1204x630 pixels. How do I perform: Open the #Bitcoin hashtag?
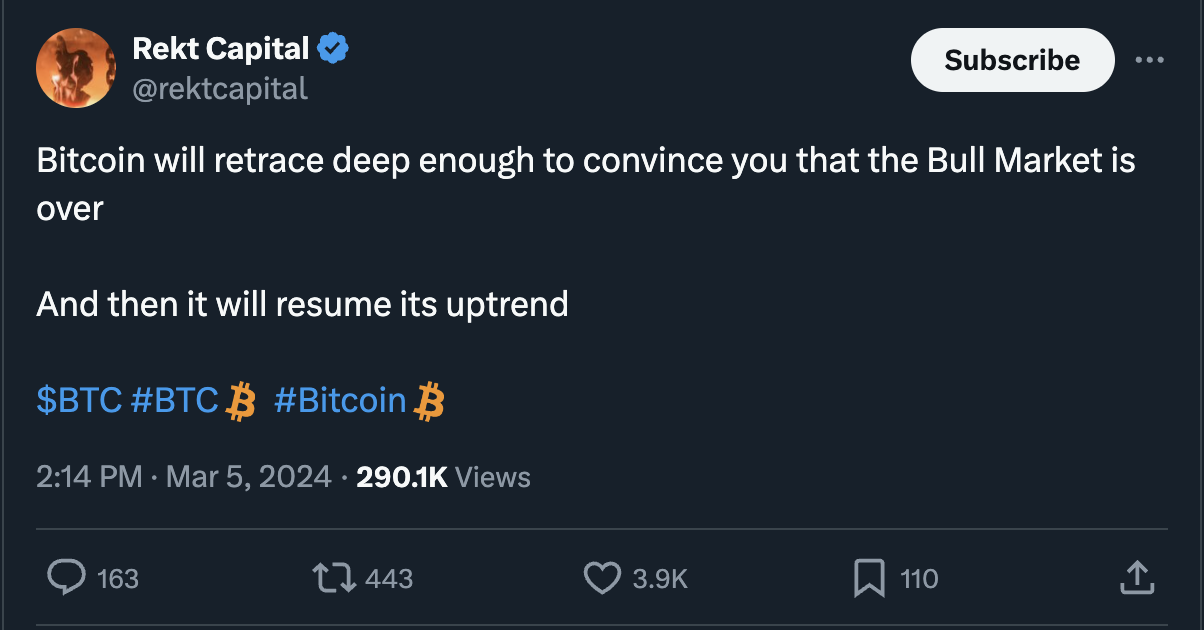pos(340,400)
